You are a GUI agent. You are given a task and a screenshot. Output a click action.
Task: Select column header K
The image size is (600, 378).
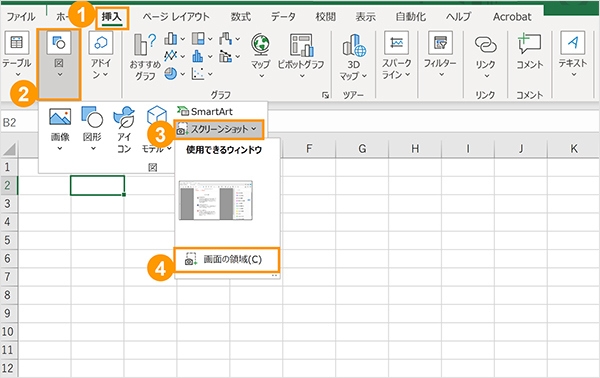574,148
